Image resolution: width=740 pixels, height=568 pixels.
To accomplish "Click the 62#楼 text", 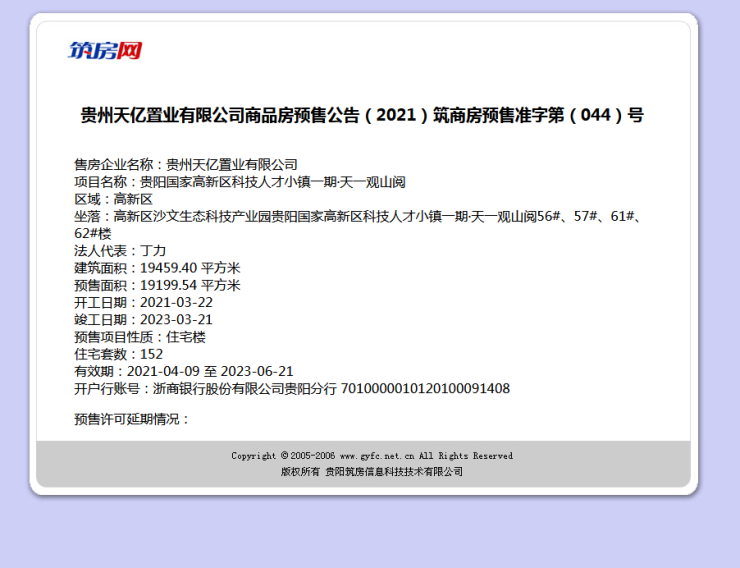I will 92,234.
